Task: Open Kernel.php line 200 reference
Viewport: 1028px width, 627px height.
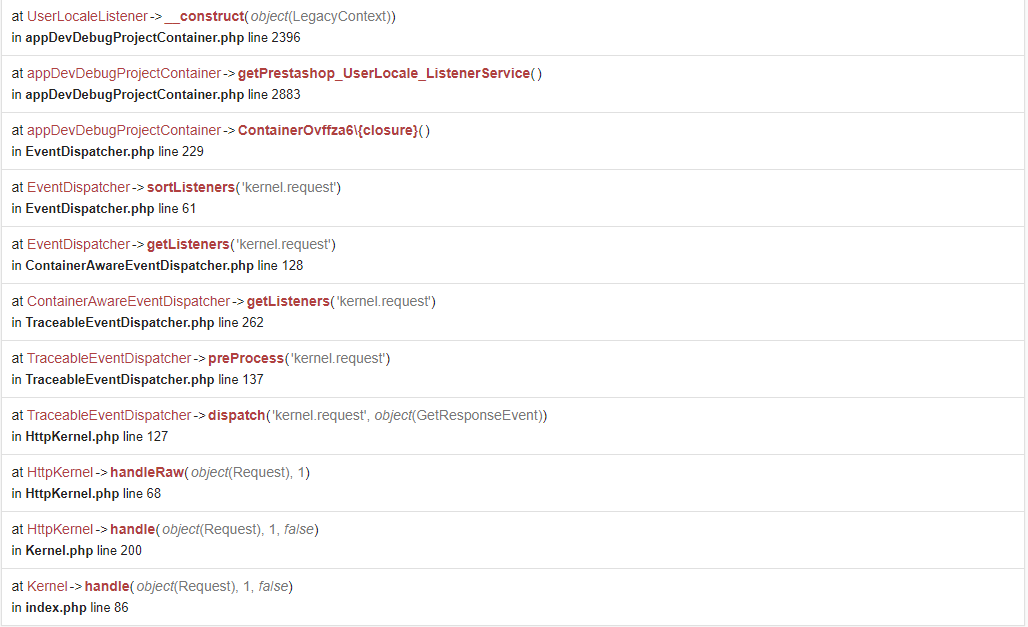Action: coord(83,551)
